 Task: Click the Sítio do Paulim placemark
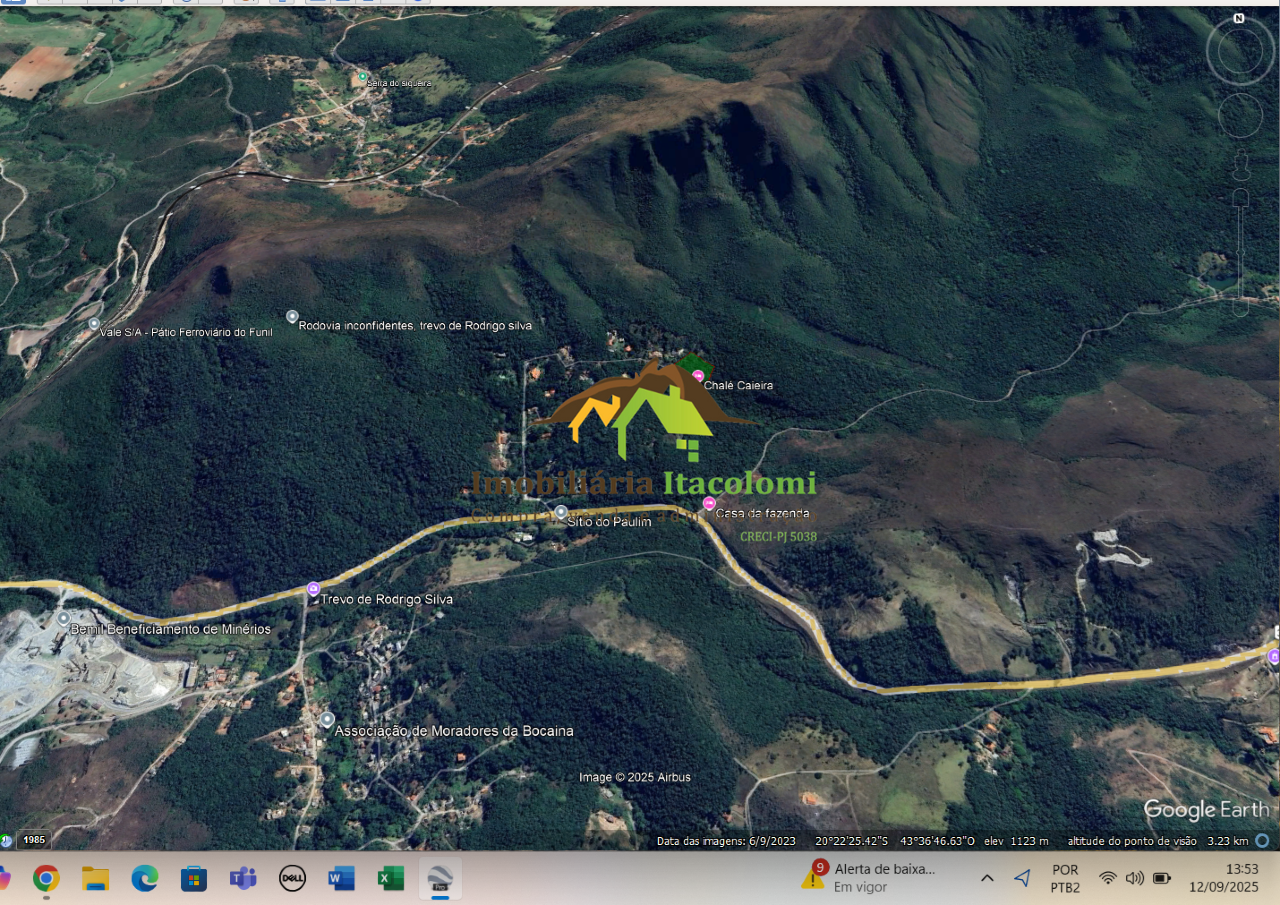pyautogui.click(x=561, y=512)
